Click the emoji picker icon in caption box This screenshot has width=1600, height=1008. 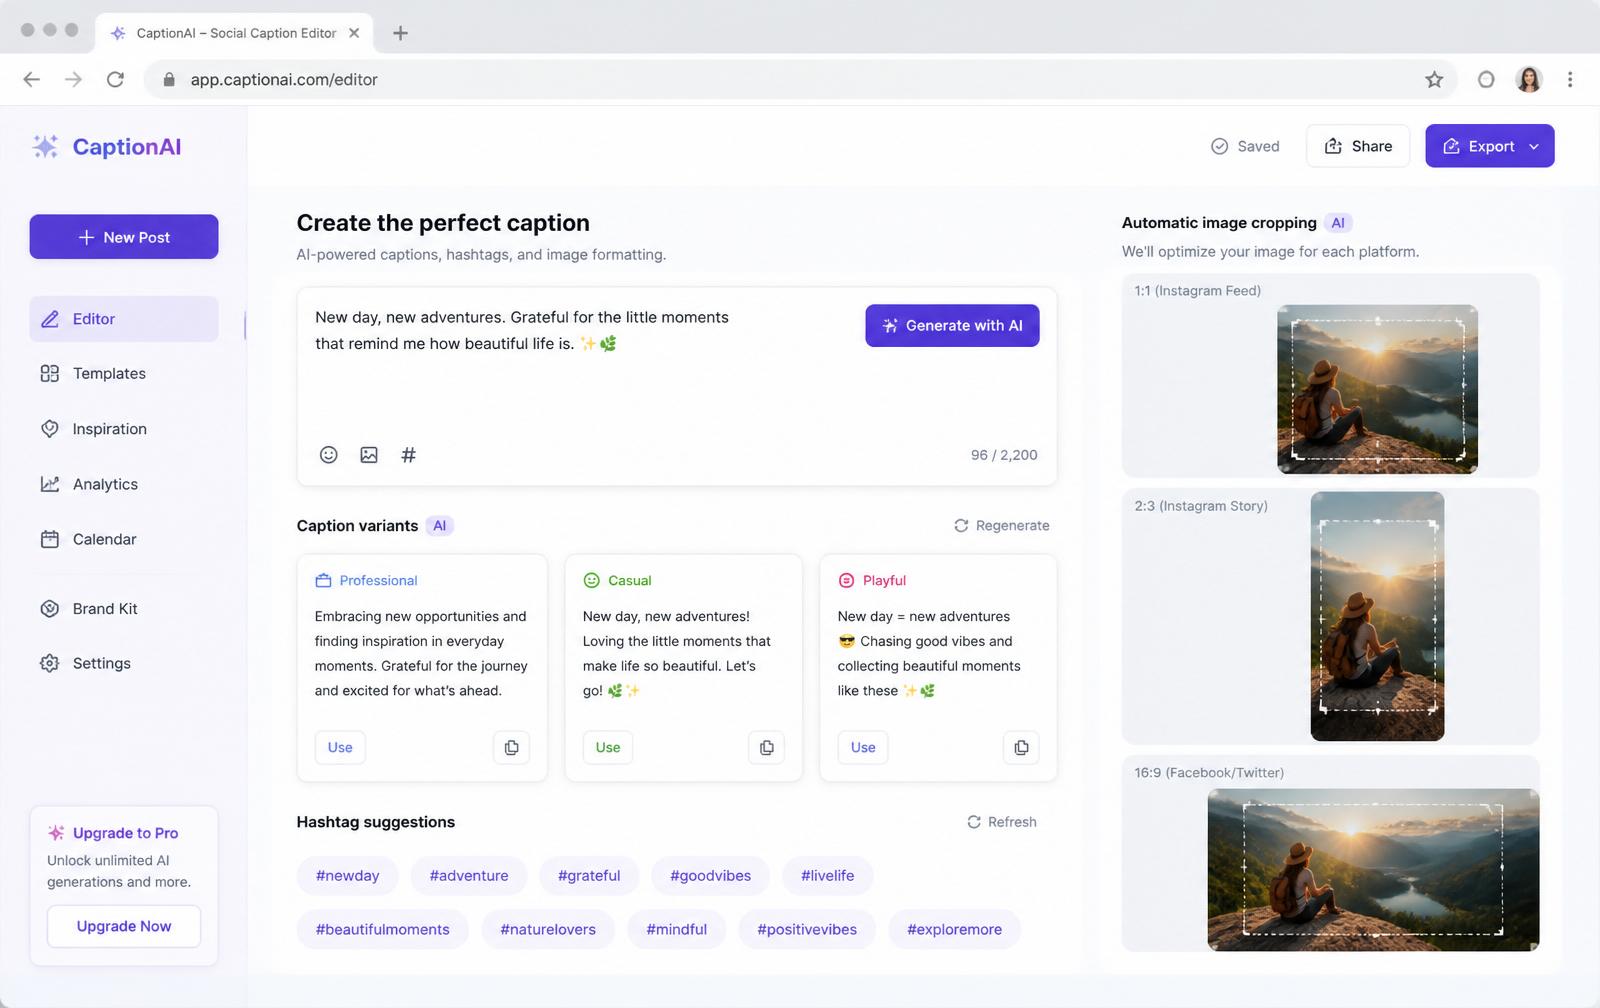tap(328, 455)
